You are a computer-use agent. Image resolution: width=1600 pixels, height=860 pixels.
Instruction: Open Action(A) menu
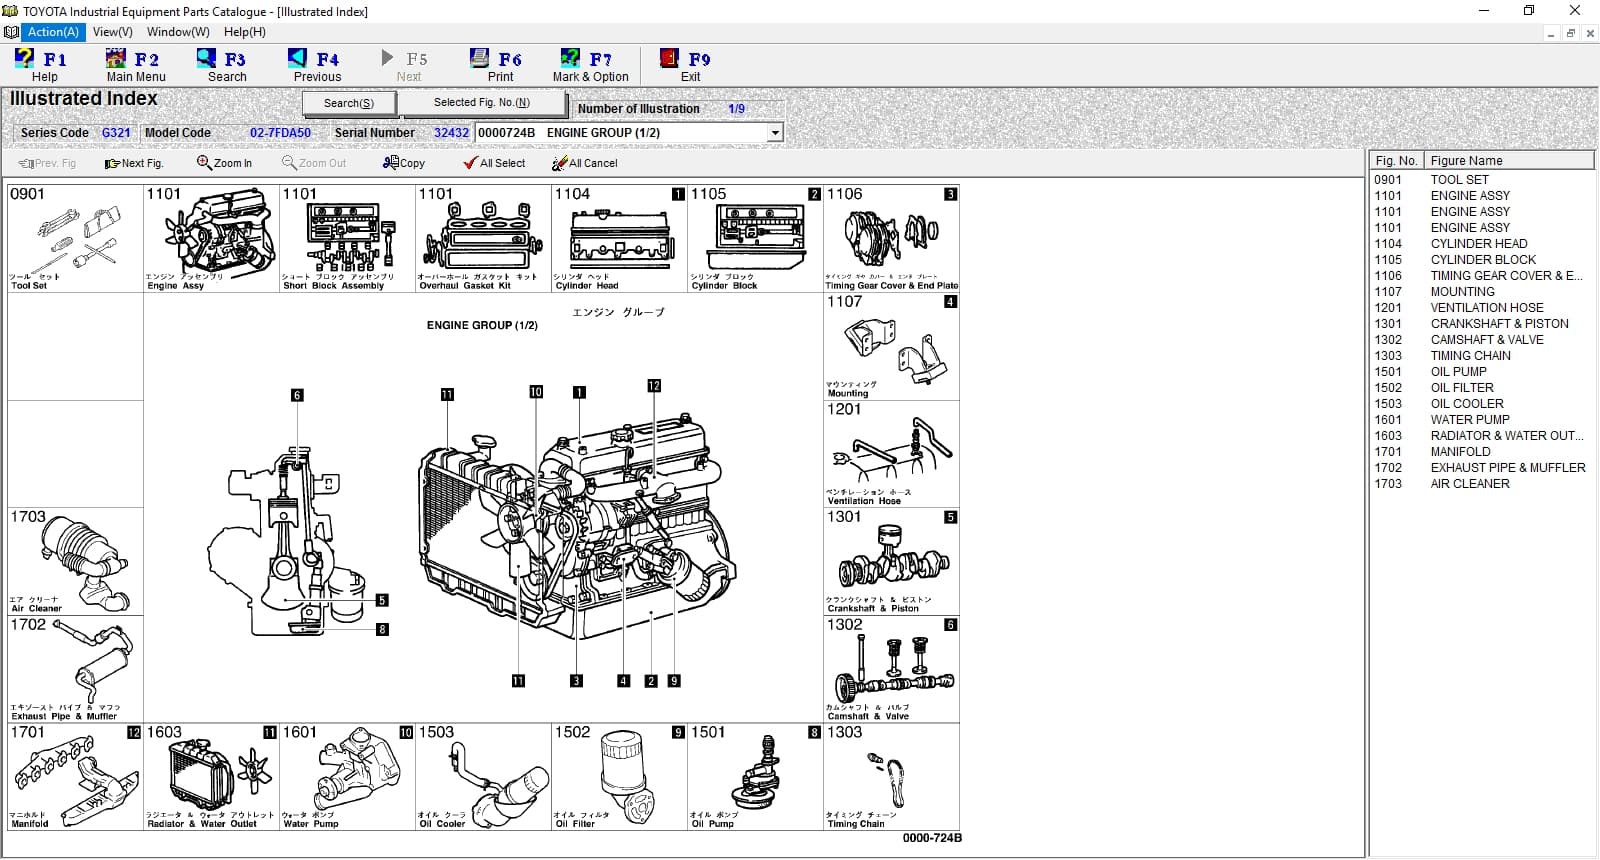[53, 32]
